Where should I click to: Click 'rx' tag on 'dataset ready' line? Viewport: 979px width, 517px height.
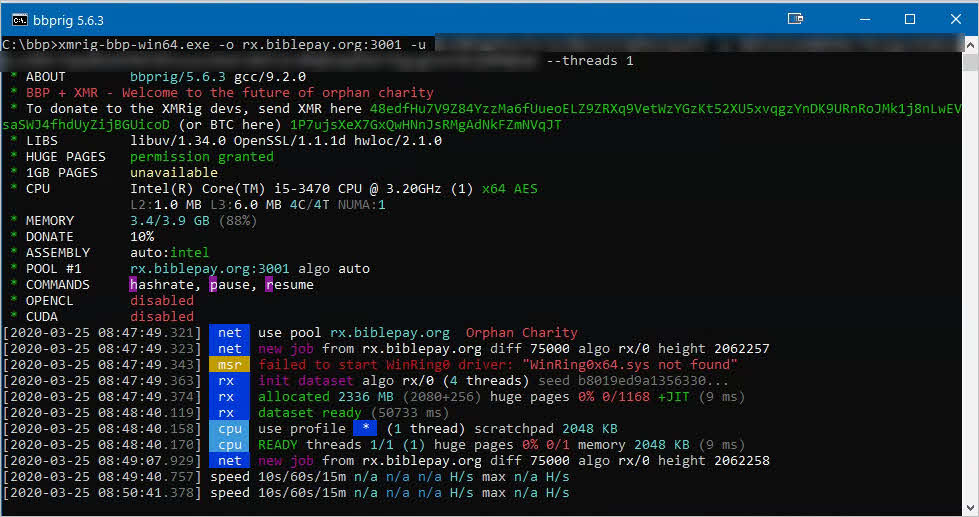(229, 413)
